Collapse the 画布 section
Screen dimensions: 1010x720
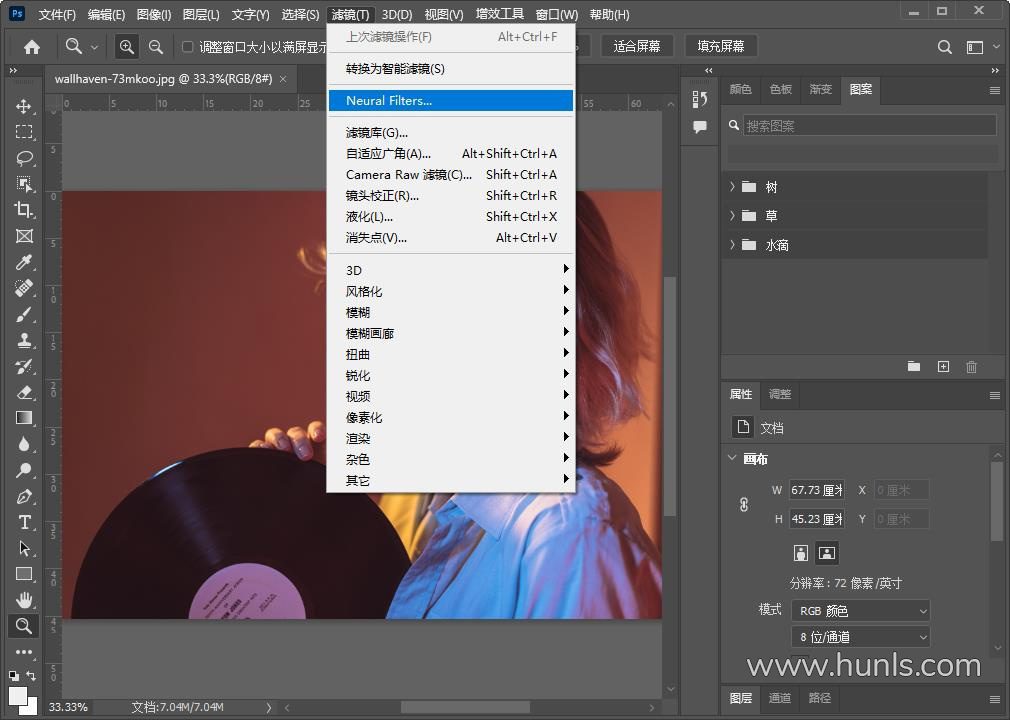(x=732, y=458)
